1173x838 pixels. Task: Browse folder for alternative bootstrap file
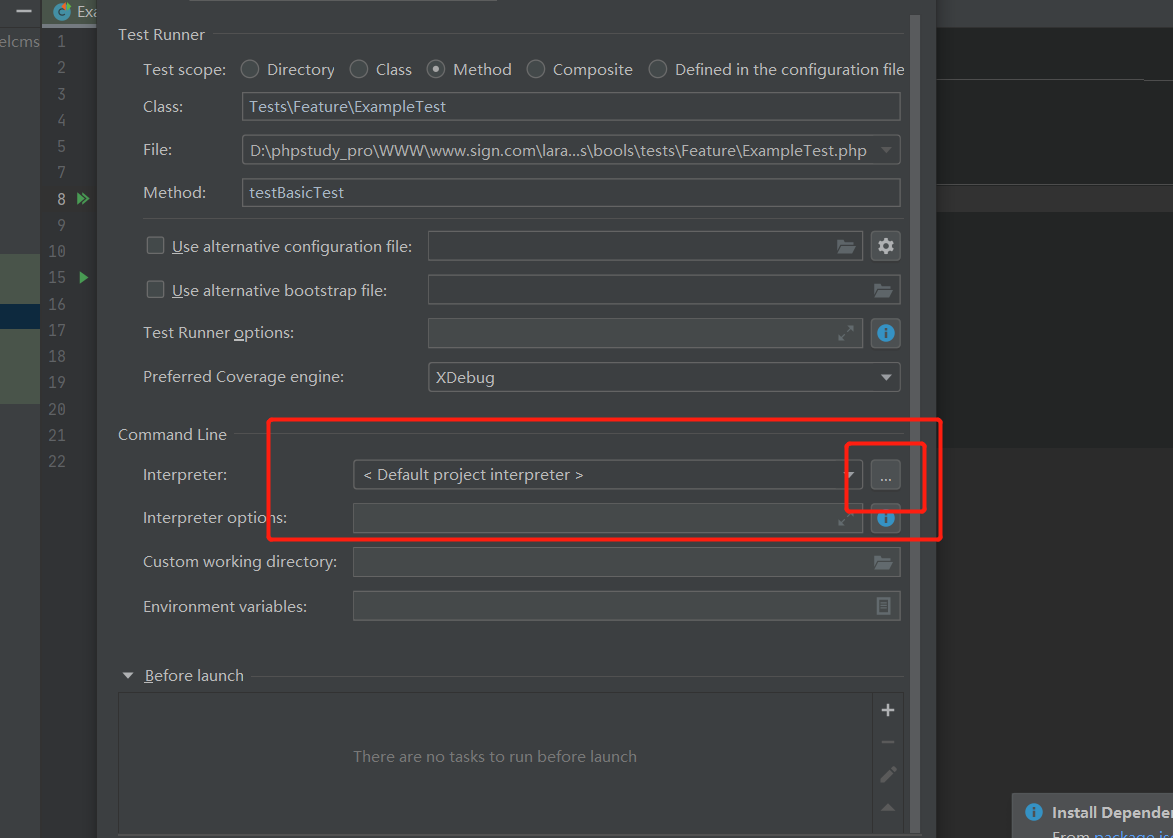pyautogui.click(x=883, y=290)
